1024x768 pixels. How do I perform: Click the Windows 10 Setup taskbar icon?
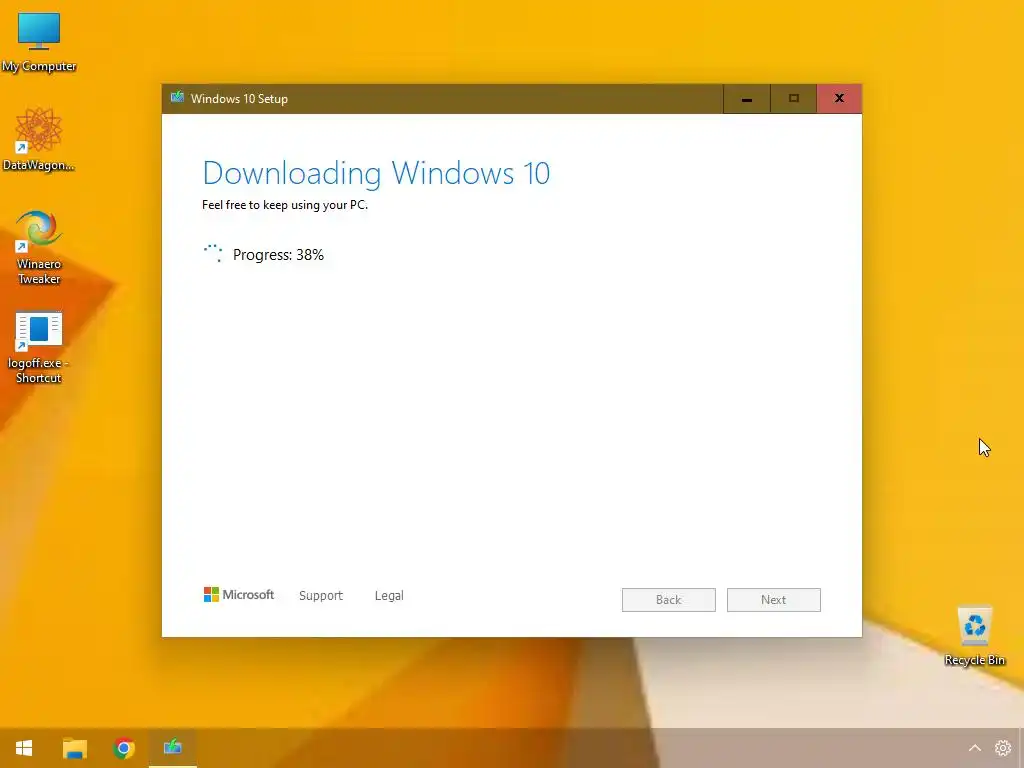click(172, 746)
